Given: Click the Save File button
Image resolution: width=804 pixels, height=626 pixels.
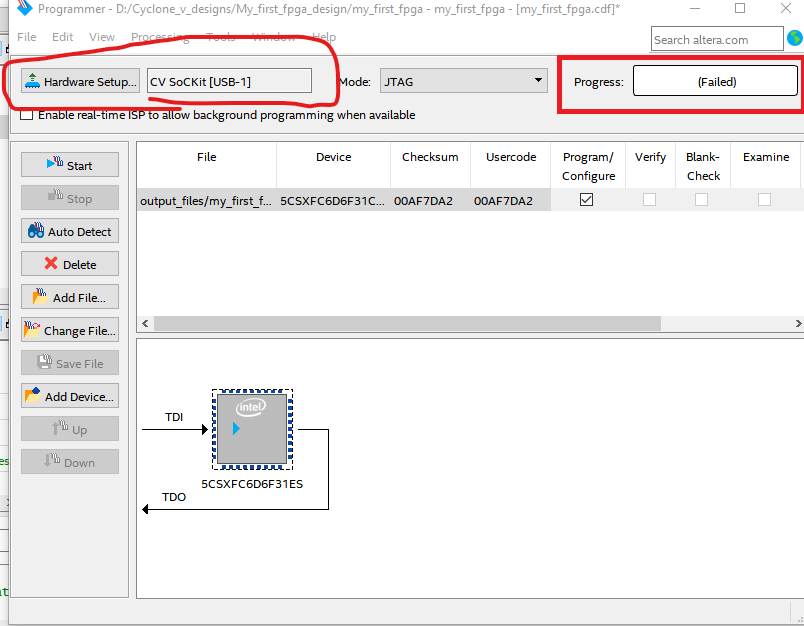Looking at the screenshot, I should 70,363.
